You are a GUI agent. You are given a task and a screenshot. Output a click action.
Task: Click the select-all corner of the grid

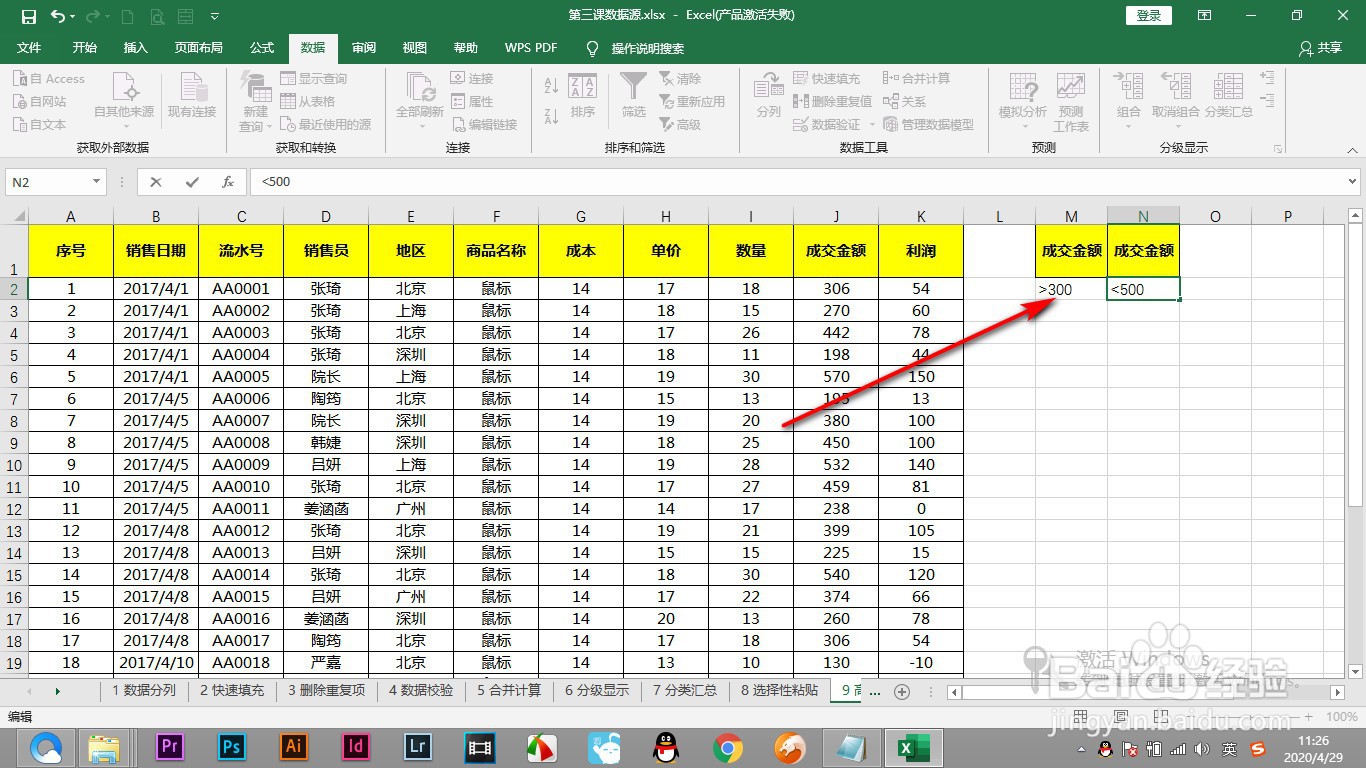click(14, 216)
